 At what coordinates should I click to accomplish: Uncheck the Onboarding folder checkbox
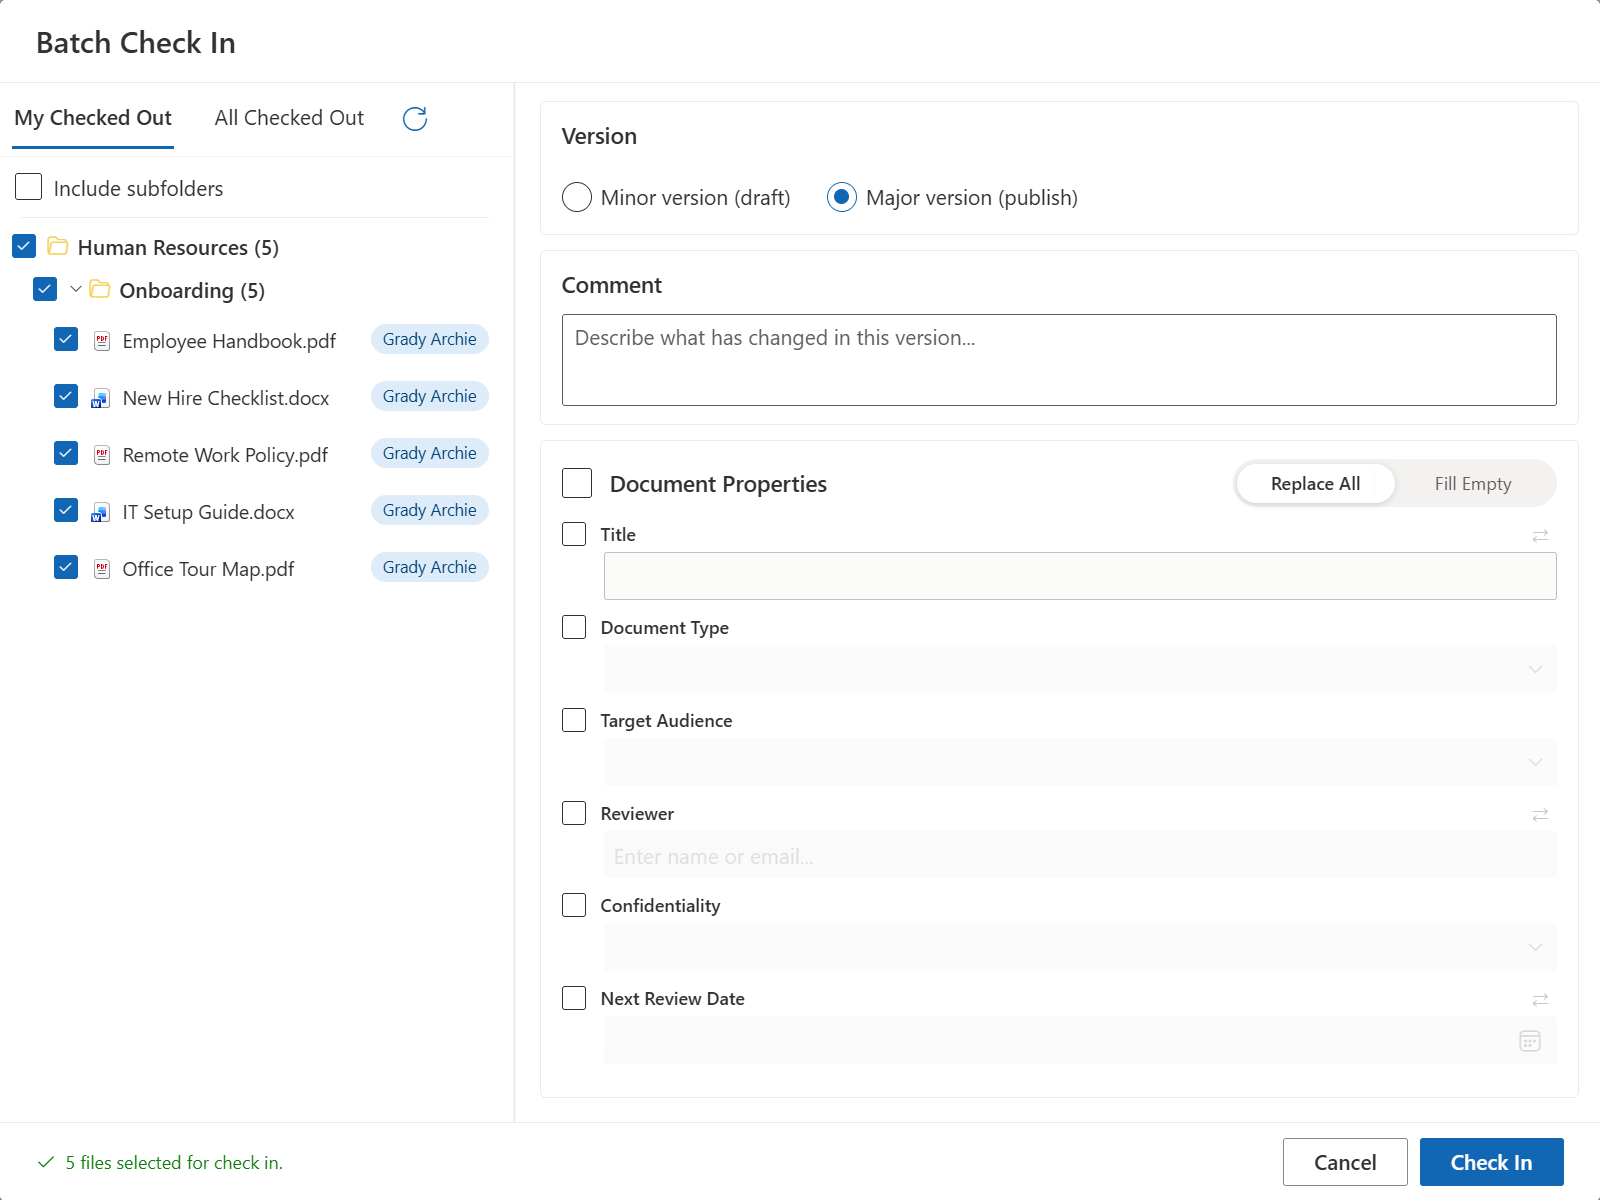[x=45, y=289]
